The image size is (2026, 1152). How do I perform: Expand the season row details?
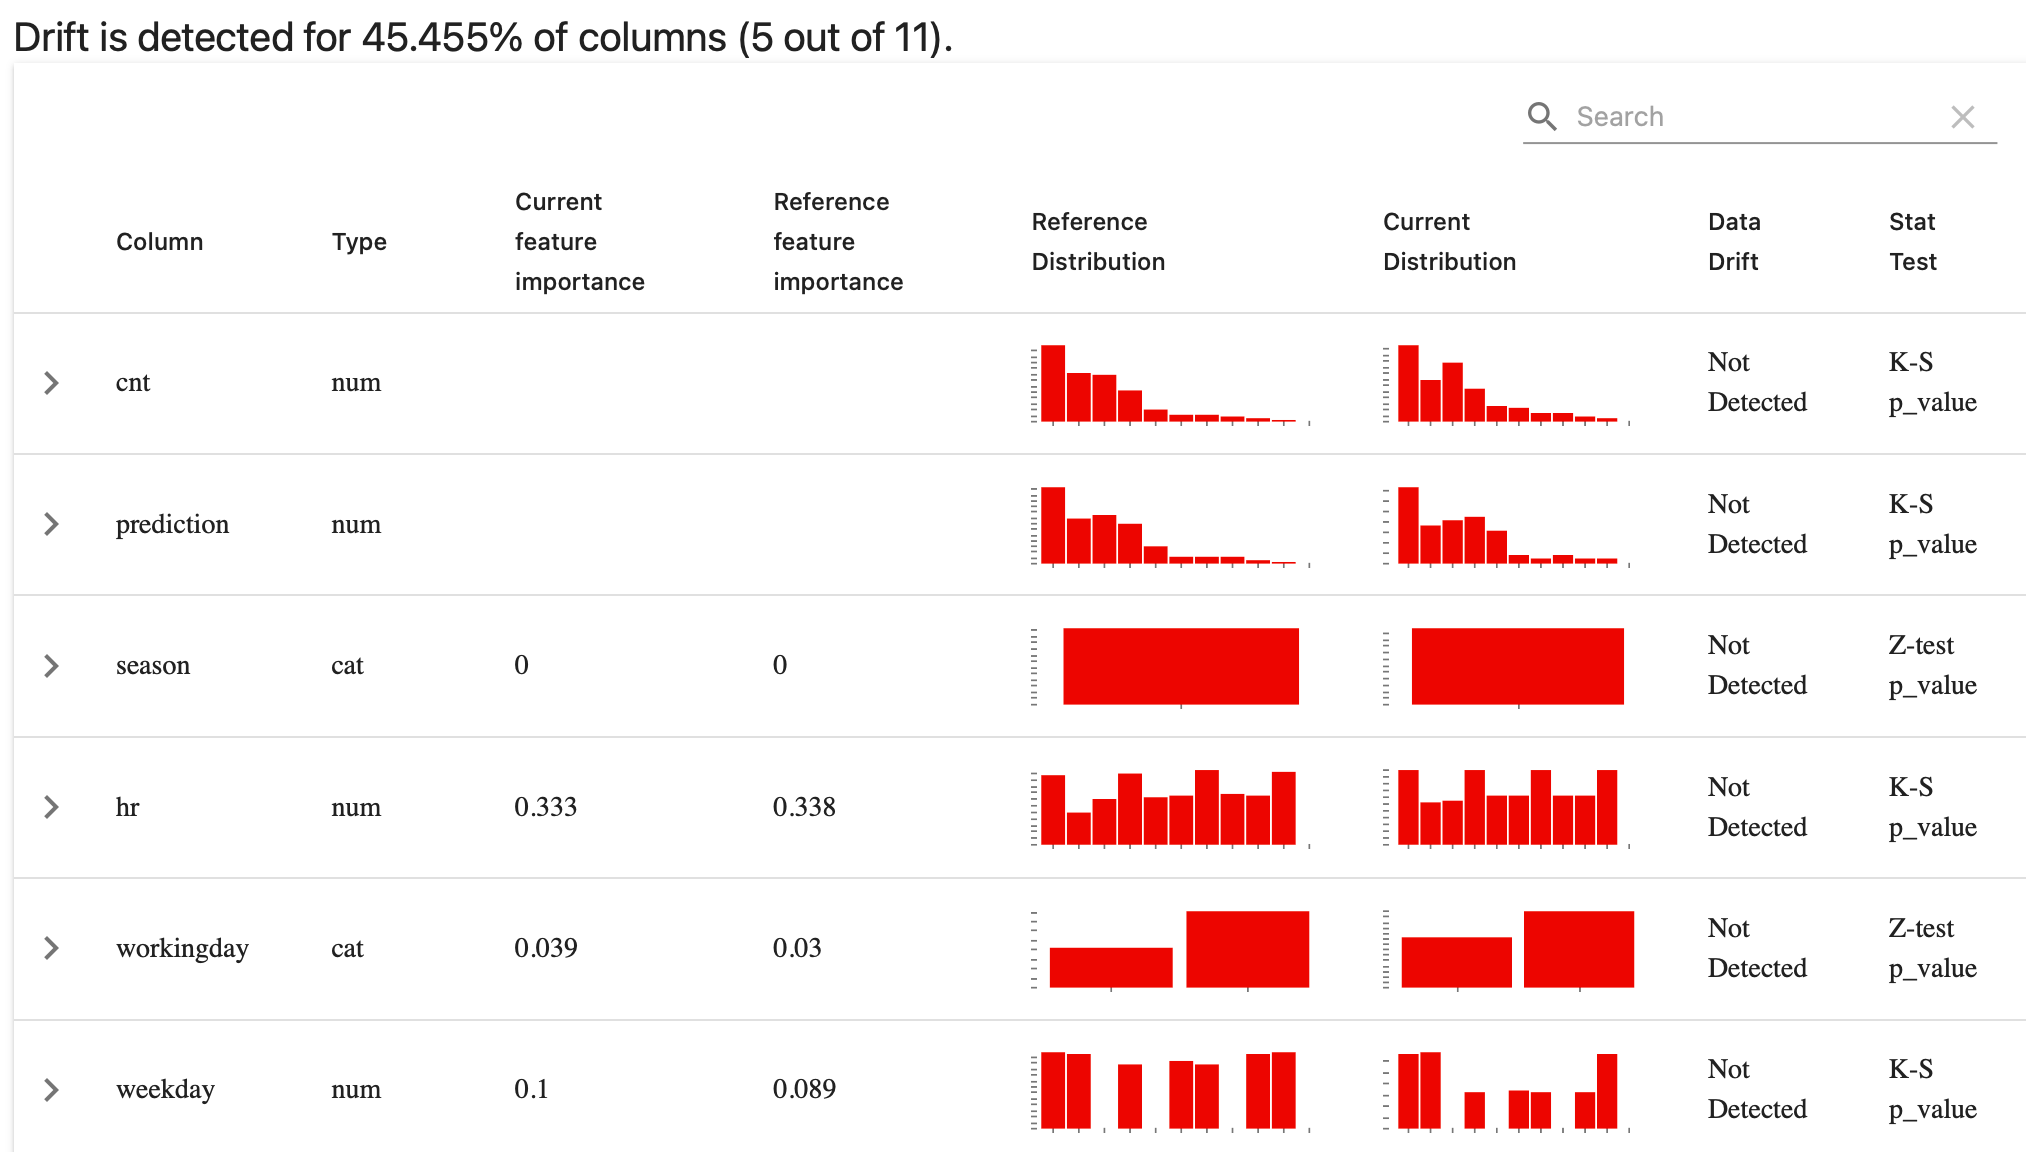tap(50, 665)
